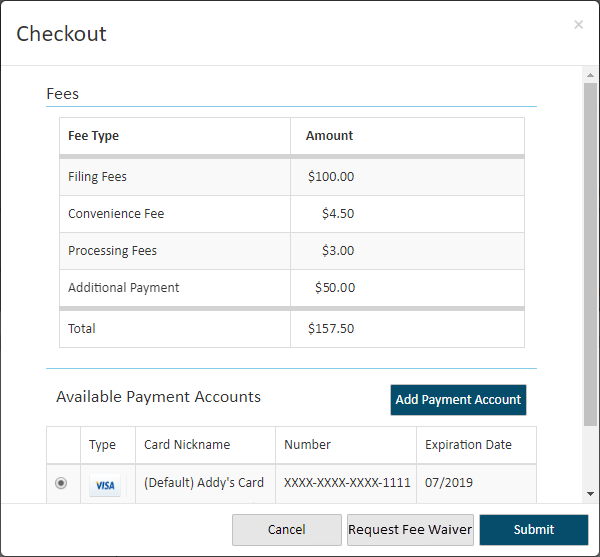Click the $3.00 processing fee amount

[x=338, y=251]
